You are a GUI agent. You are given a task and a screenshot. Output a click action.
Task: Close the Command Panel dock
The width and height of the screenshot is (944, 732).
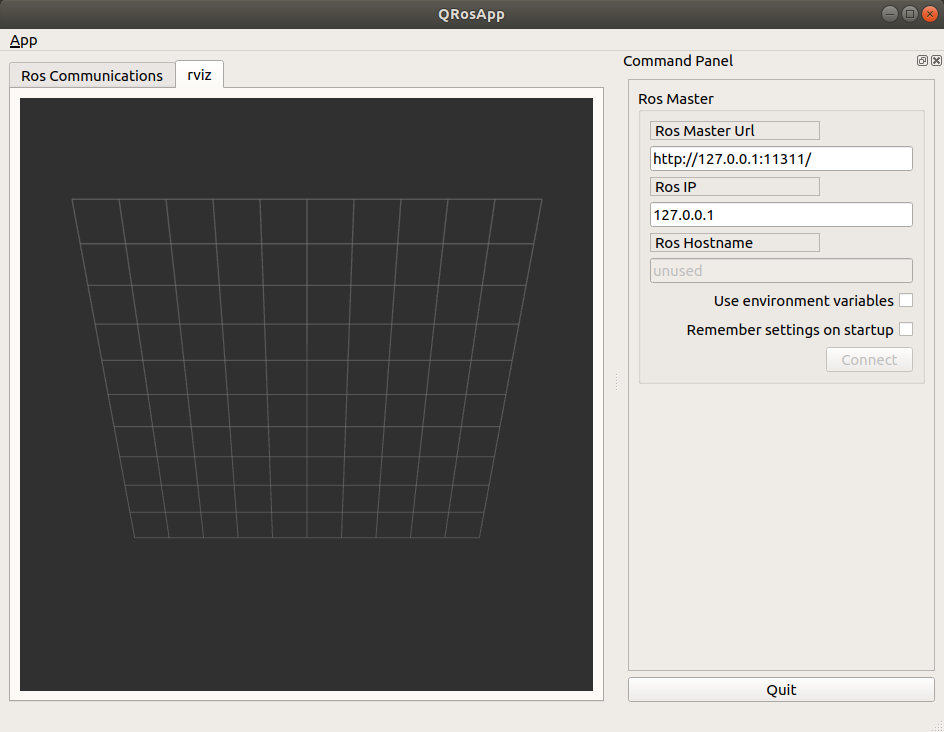pyautogui.click(x=936, y=61)
